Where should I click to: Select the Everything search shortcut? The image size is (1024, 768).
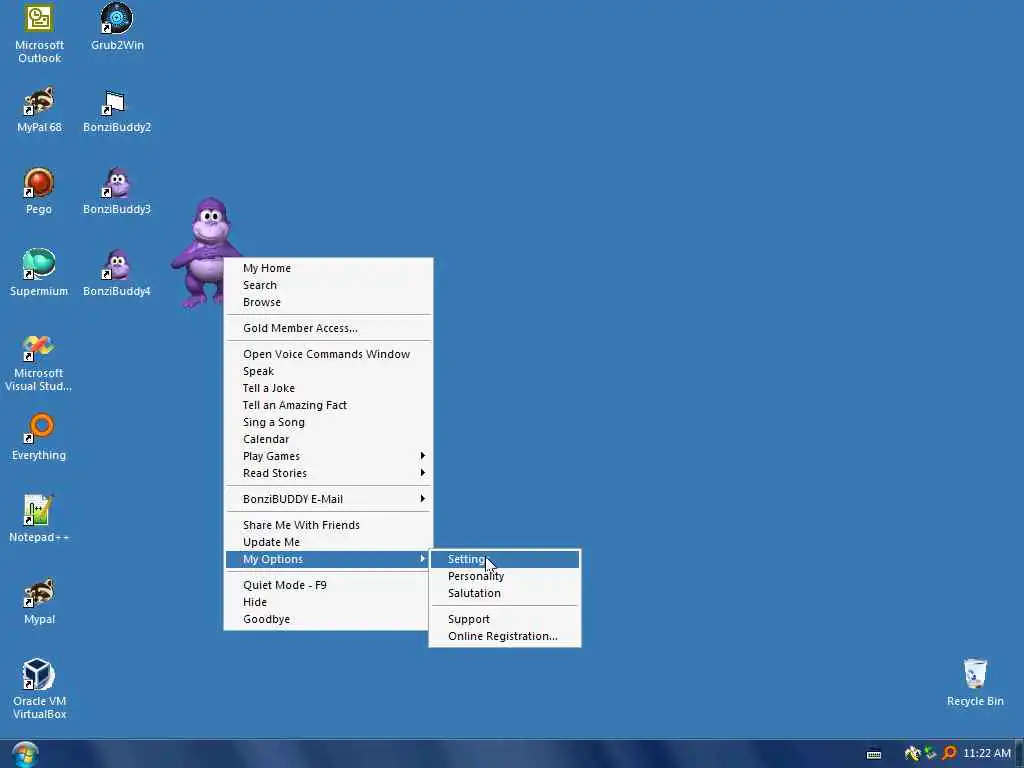coord(39,437)
